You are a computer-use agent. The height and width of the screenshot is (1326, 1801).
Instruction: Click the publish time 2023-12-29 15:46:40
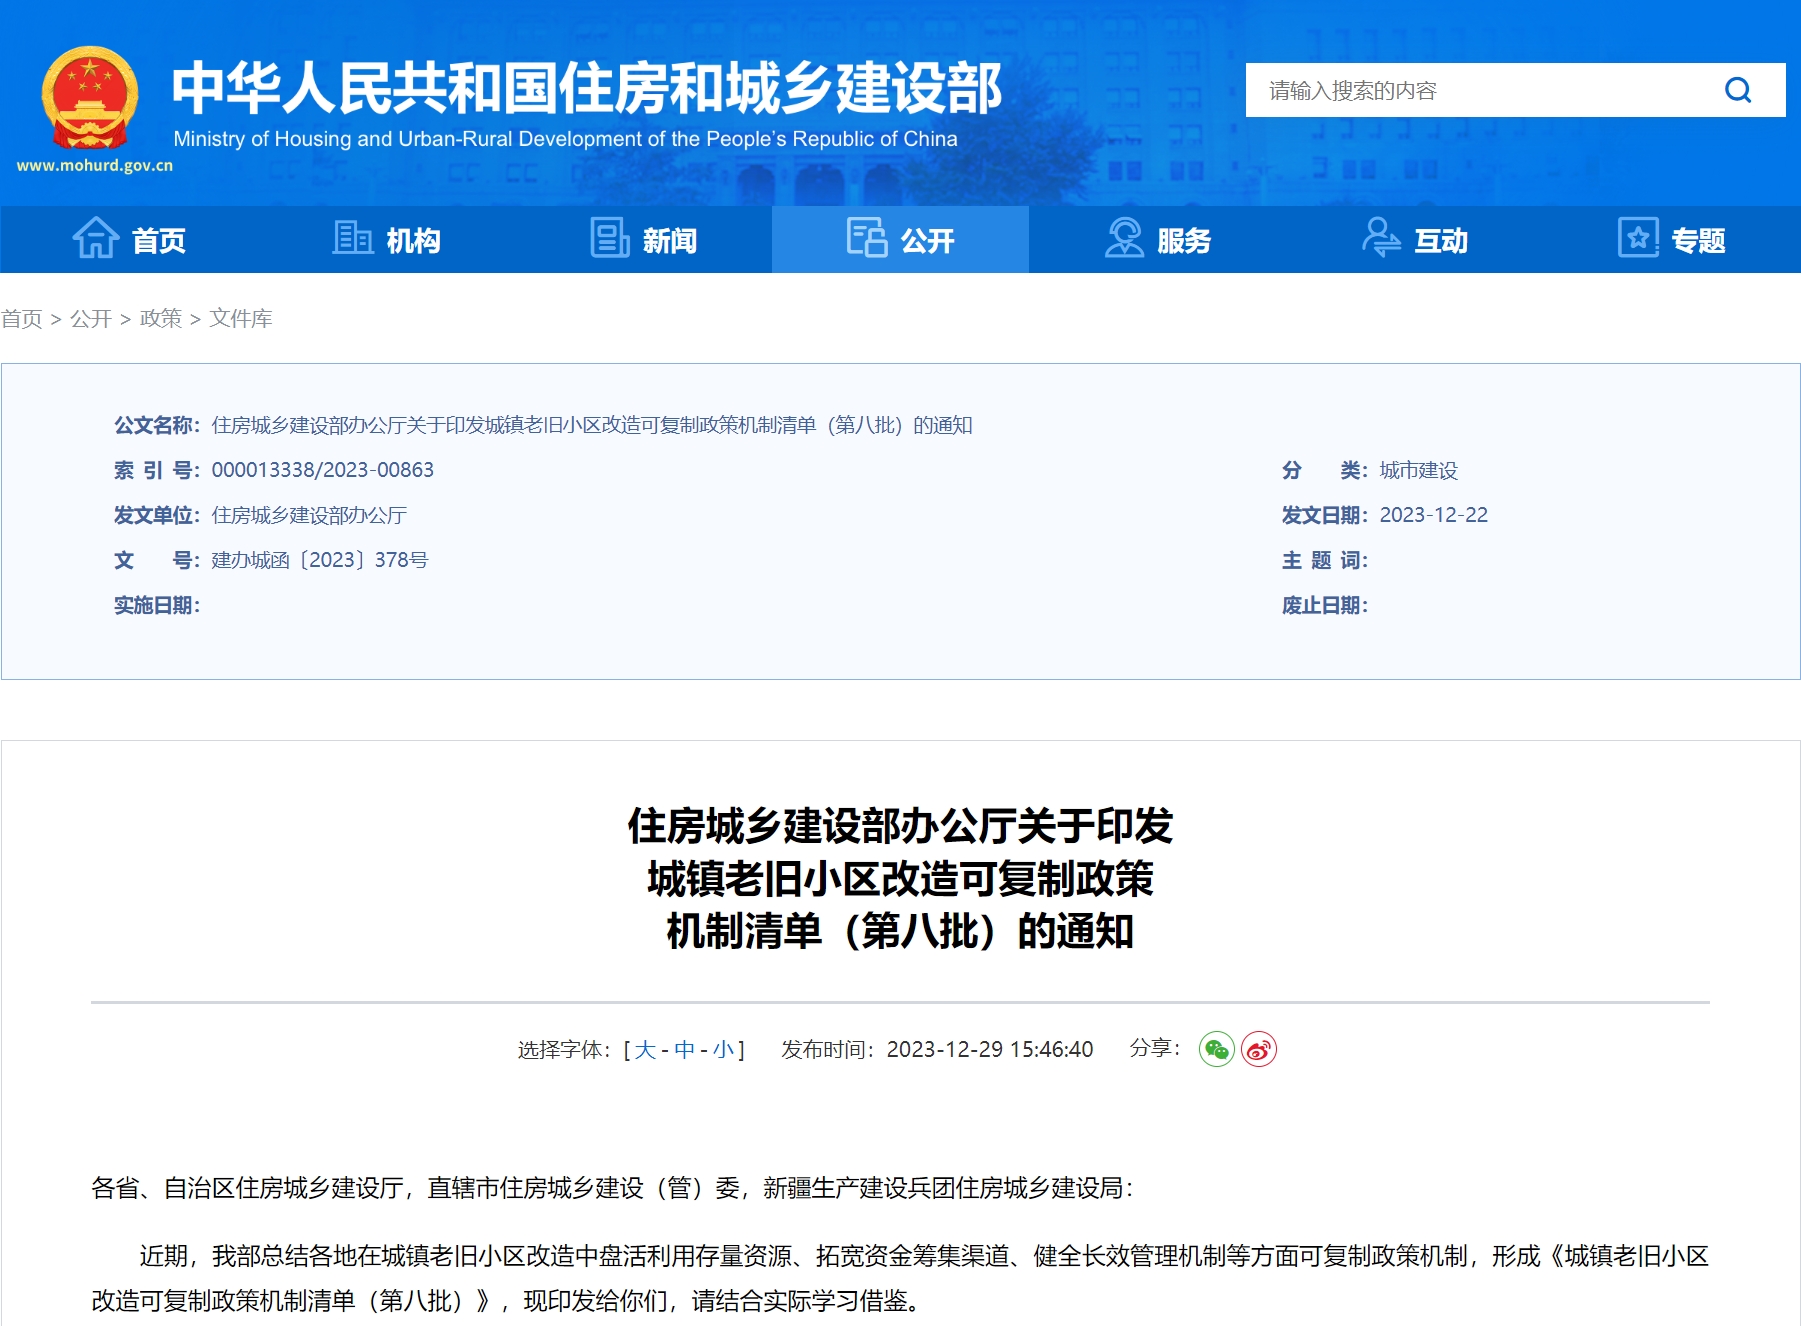990,1049
